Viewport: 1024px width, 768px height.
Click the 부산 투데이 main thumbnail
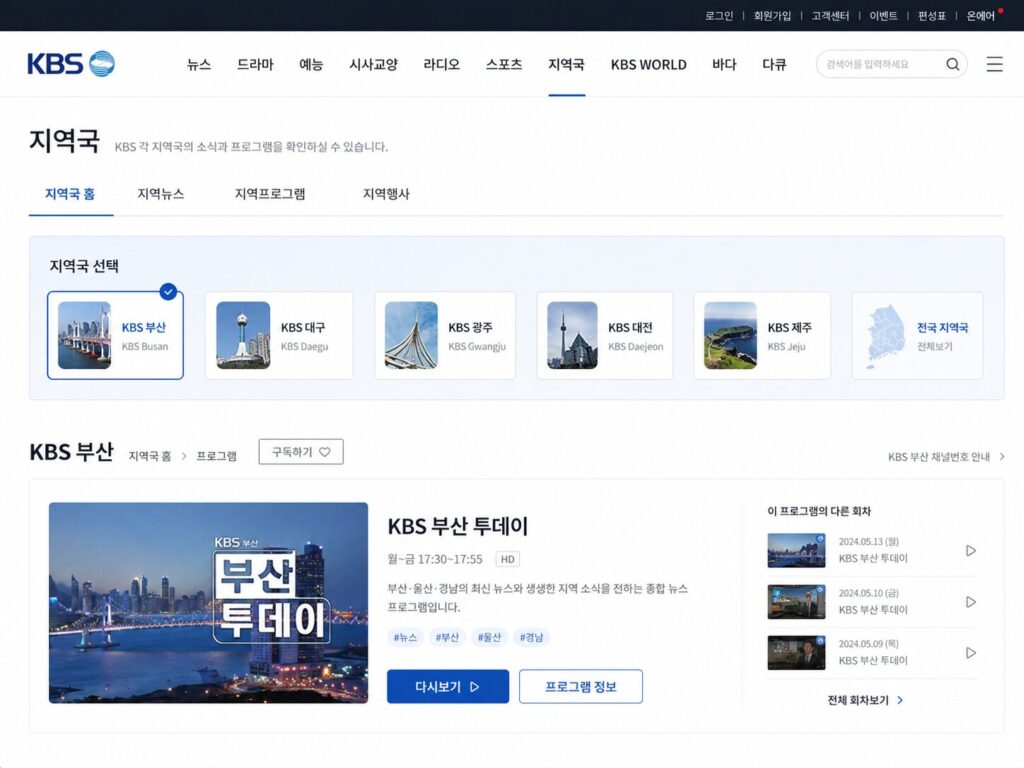[x=208, y=603]
